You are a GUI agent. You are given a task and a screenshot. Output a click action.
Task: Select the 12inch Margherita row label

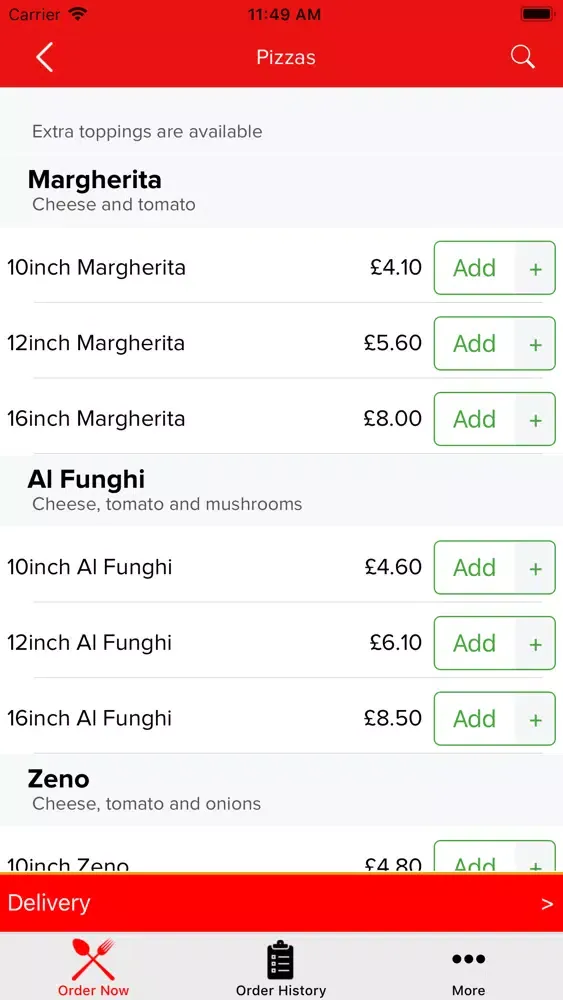(96, 343)
